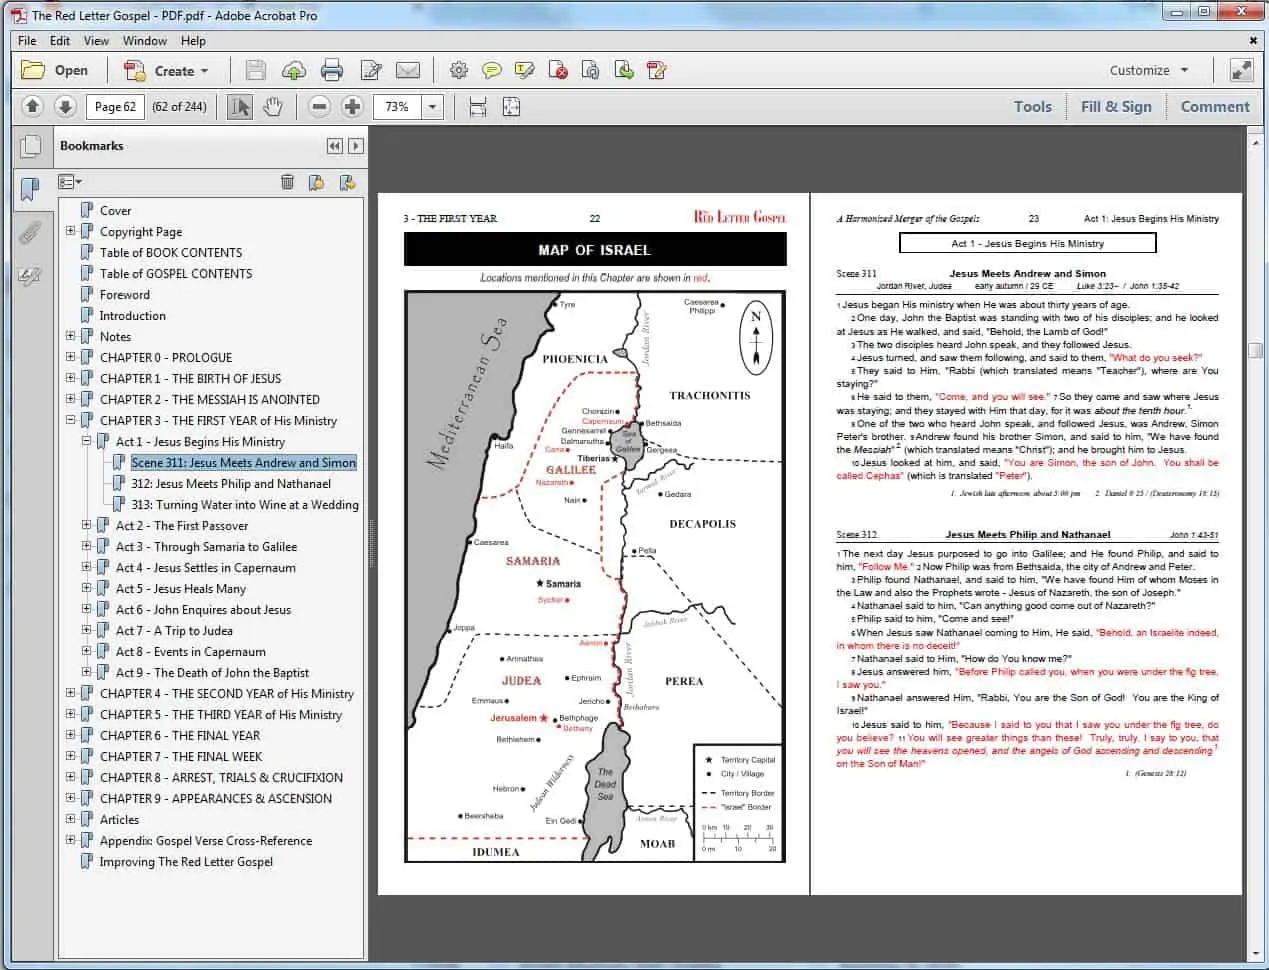1269x970 pixels.
Task: Collapse the Act 1 bookmark node
Action: pos(87,441)
